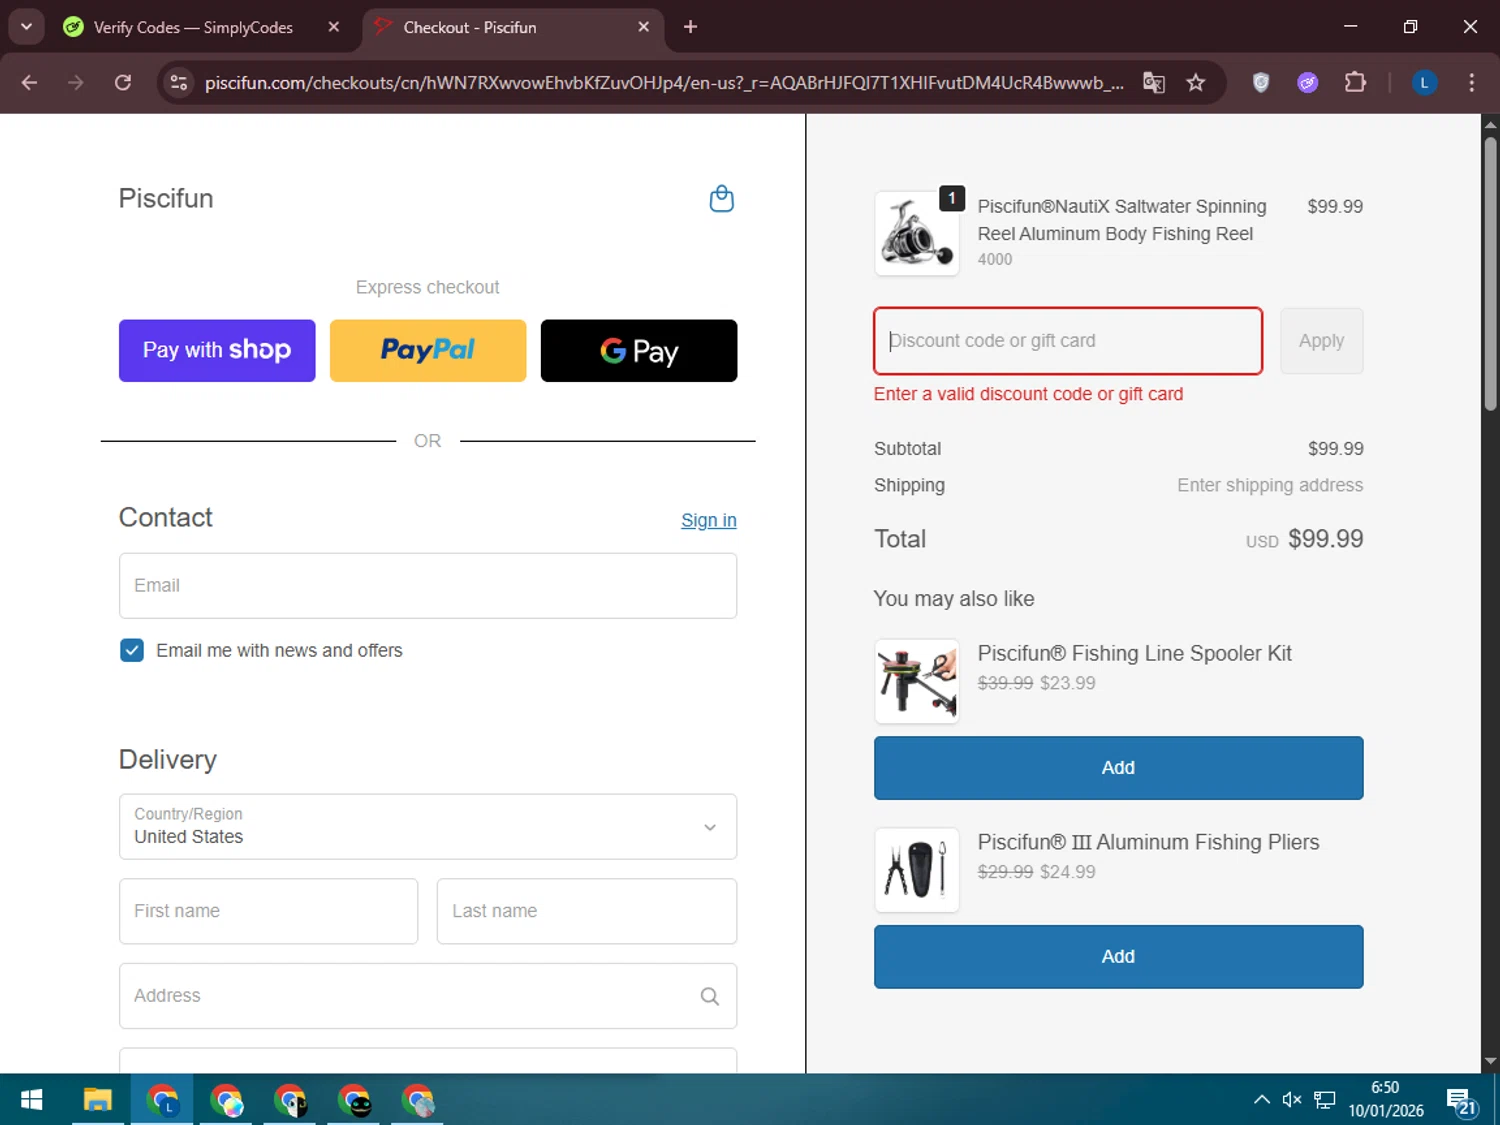This screenshot has height=1125, width=1500.
Task: Open File Explorer from taskbar
Action: pyautogui.click(x=97, y=1100)
